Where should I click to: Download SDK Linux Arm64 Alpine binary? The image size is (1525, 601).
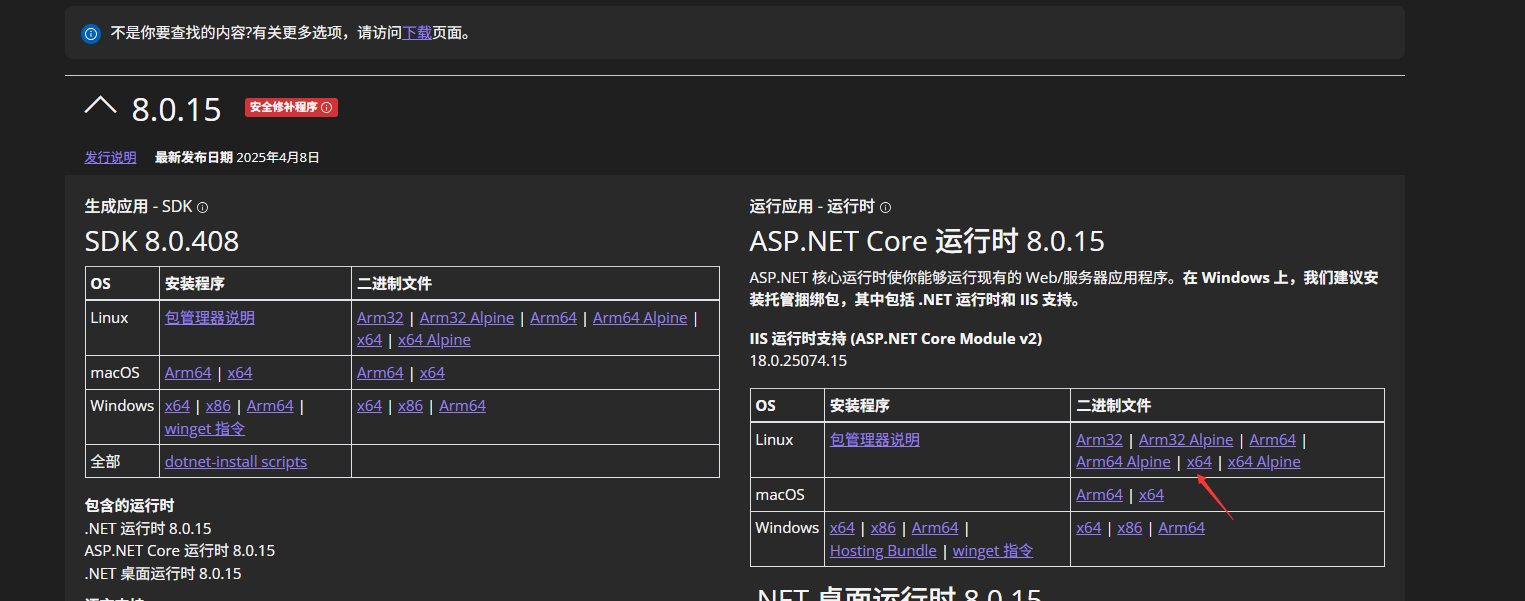(640, 317)
